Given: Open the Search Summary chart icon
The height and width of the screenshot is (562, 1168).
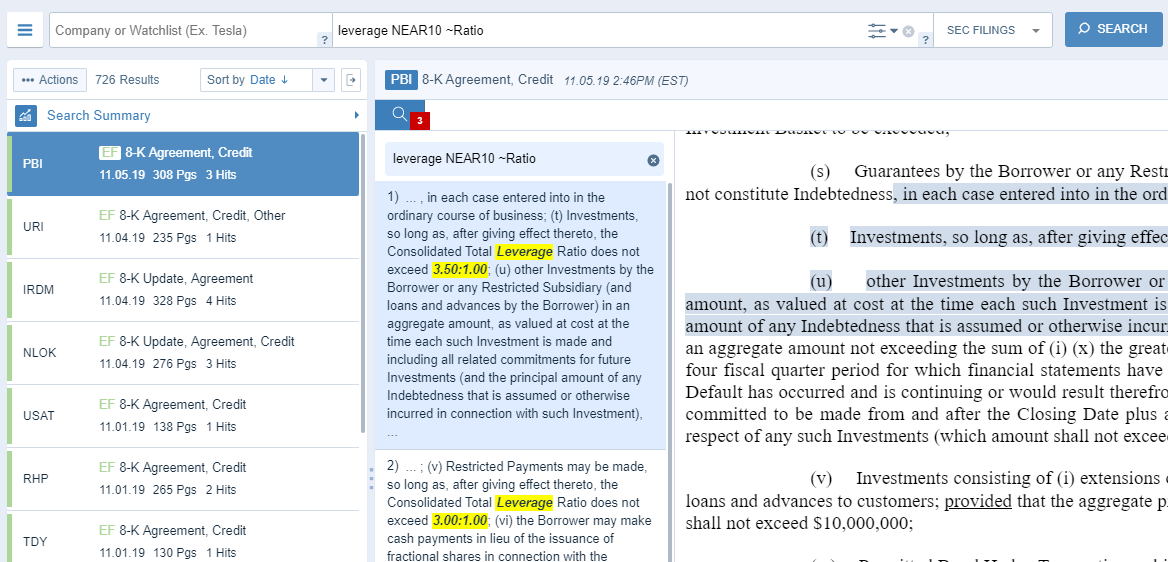Looking at the screenshot, I should pyautogui.click(x=26, y=116).
